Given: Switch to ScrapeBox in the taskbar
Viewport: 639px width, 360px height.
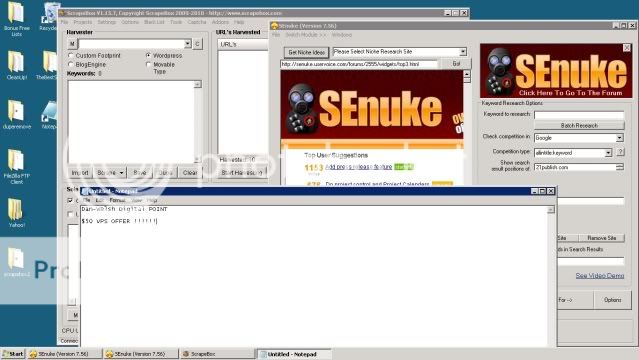Looking at the screenshot, I should tap(217, 354).
